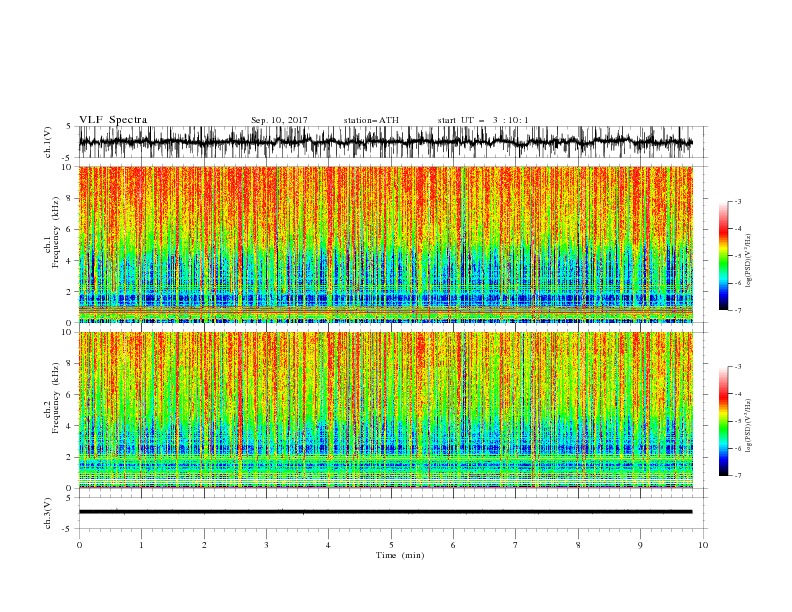
Task: Click the "-7" tick on lower color bar
Action: (738, 475)
